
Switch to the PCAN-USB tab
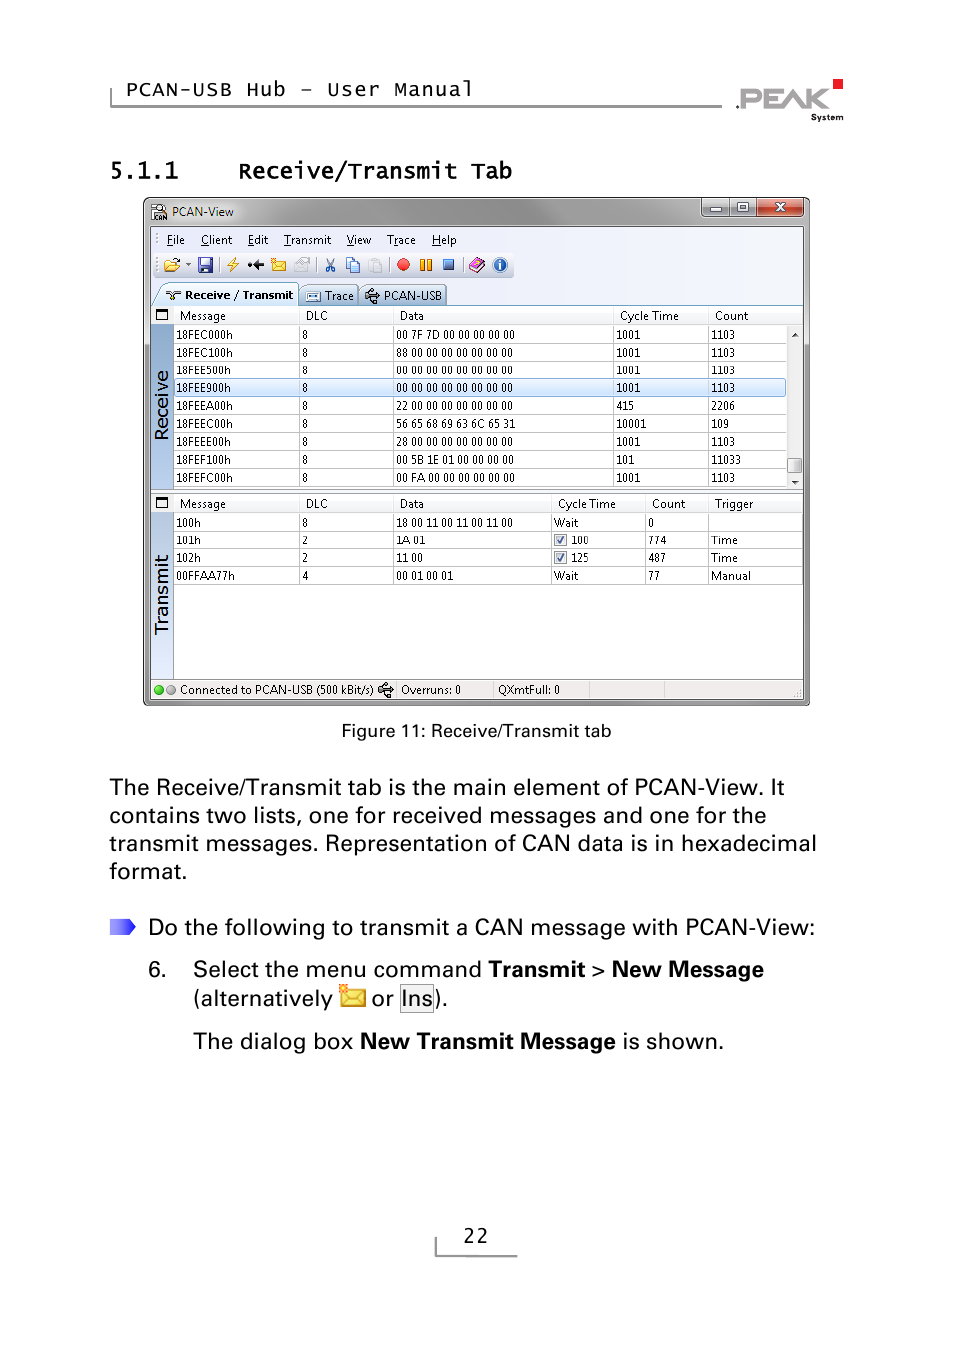403,296
